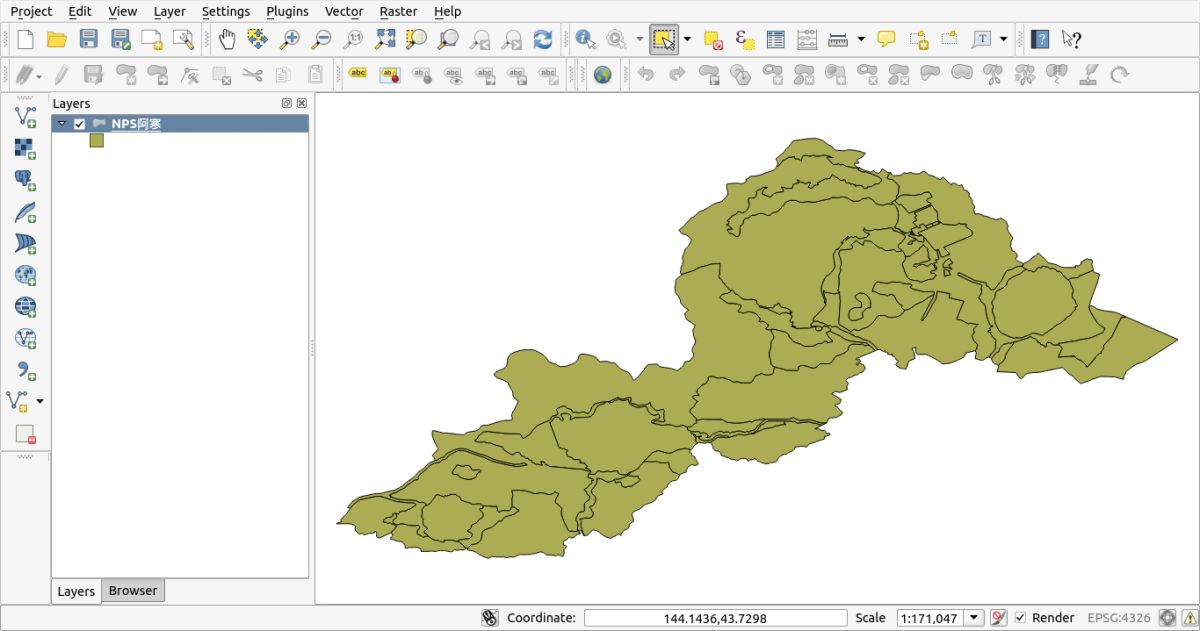Select the Pan Map hand tool

[x=227, y=39]
